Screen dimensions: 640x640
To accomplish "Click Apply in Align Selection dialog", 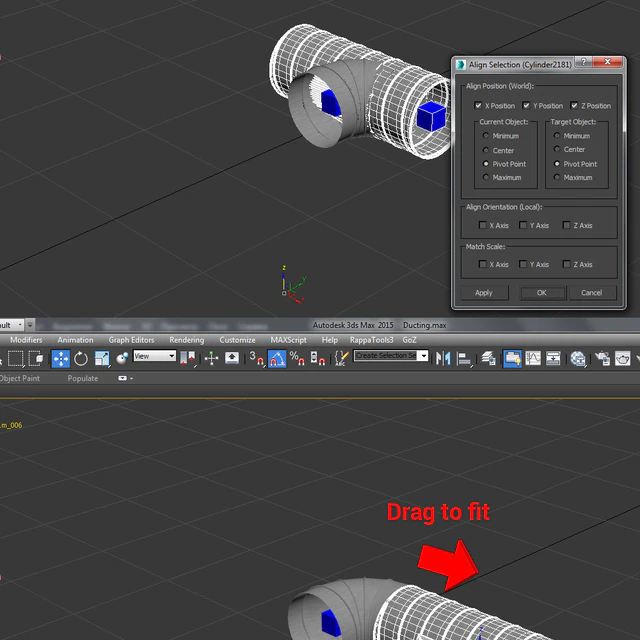I will pyautogui.click(x=484, y=293).
